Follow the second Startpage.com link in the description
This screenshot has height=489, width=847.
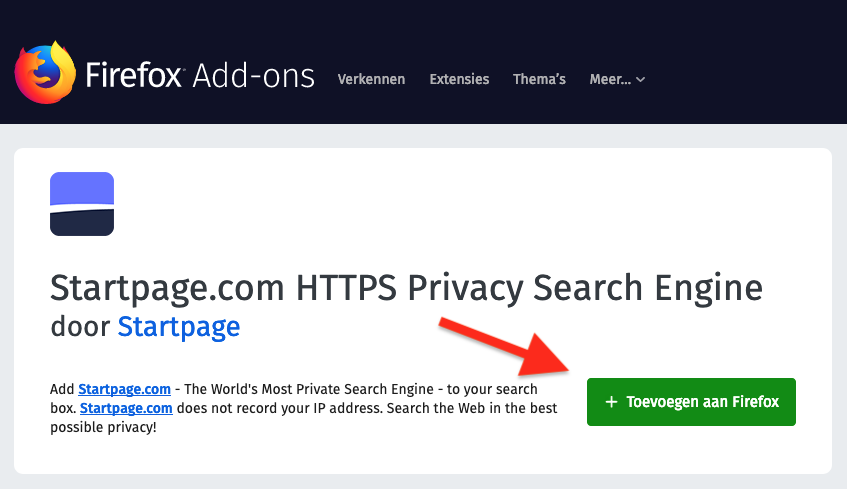126,408
